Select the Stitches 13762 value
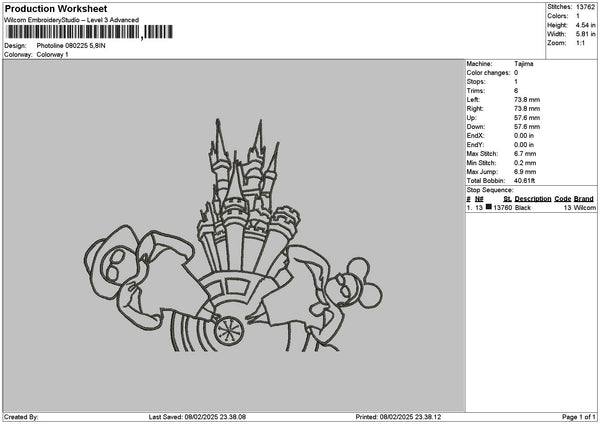 [x=585, y=7]
